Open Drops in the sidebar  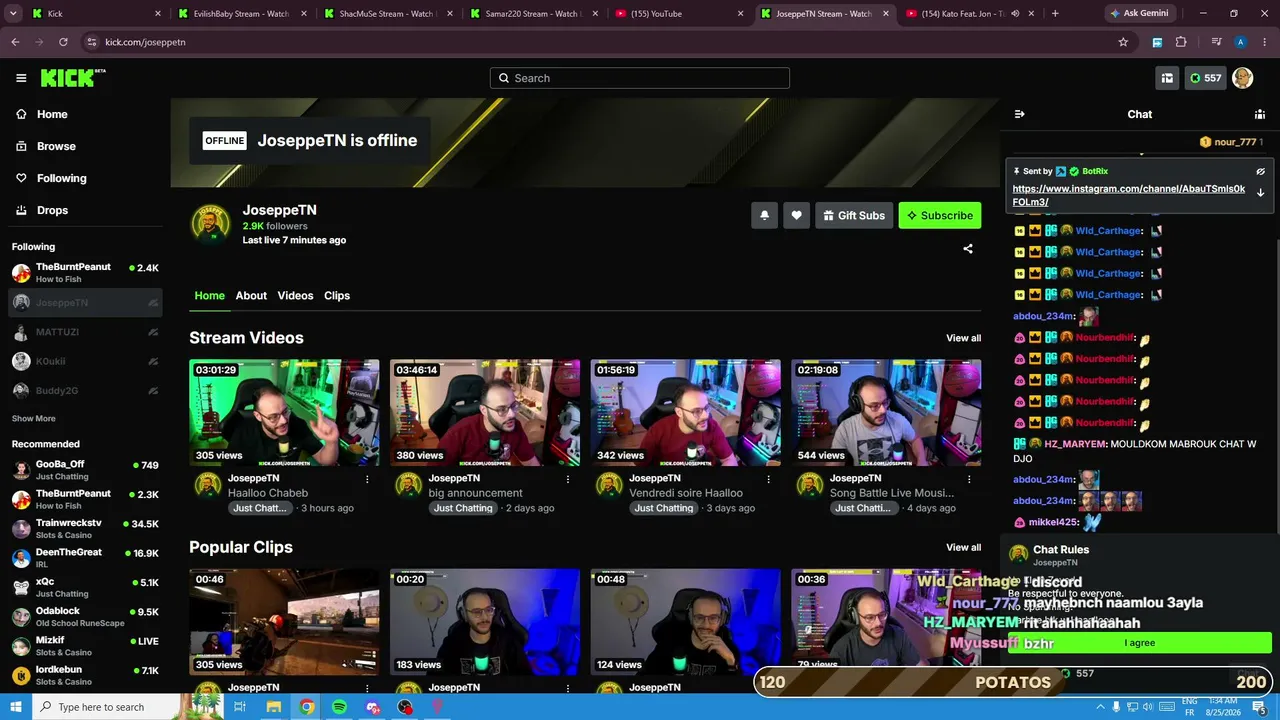point(85,210)
